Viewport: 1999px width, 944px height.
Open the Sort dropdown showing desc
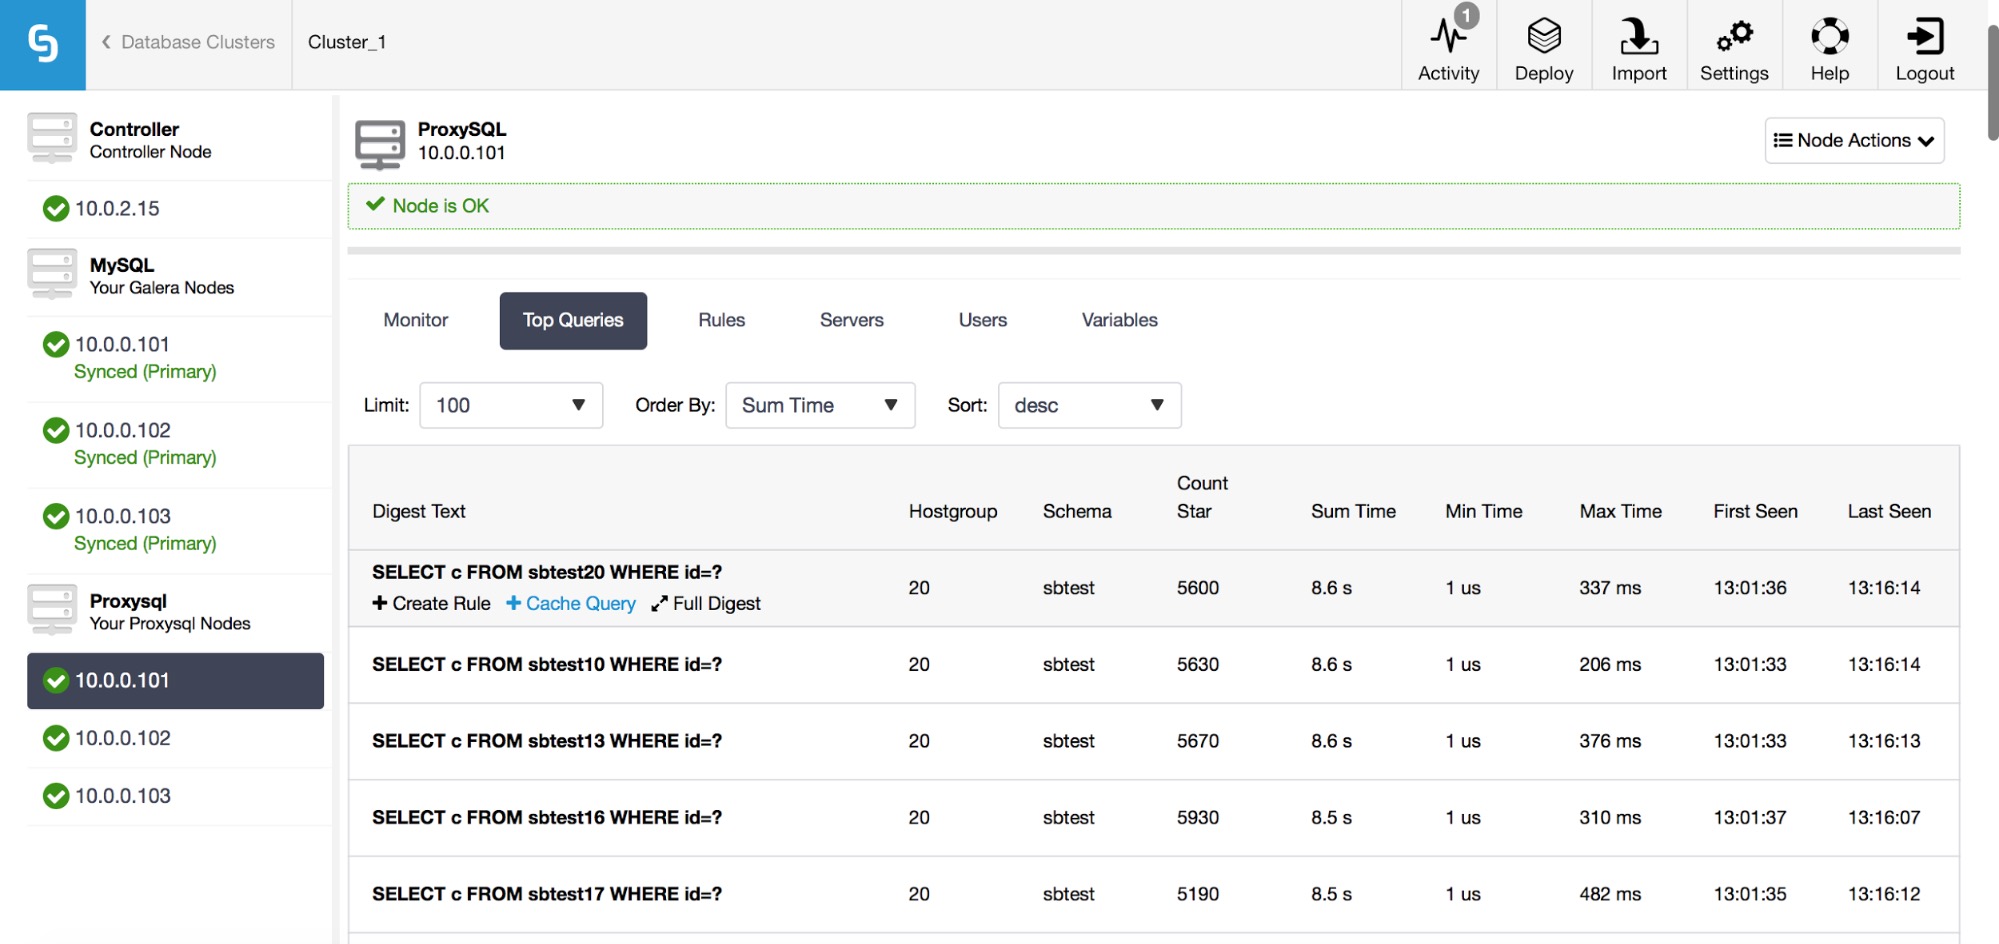[x=1089, y=405]
